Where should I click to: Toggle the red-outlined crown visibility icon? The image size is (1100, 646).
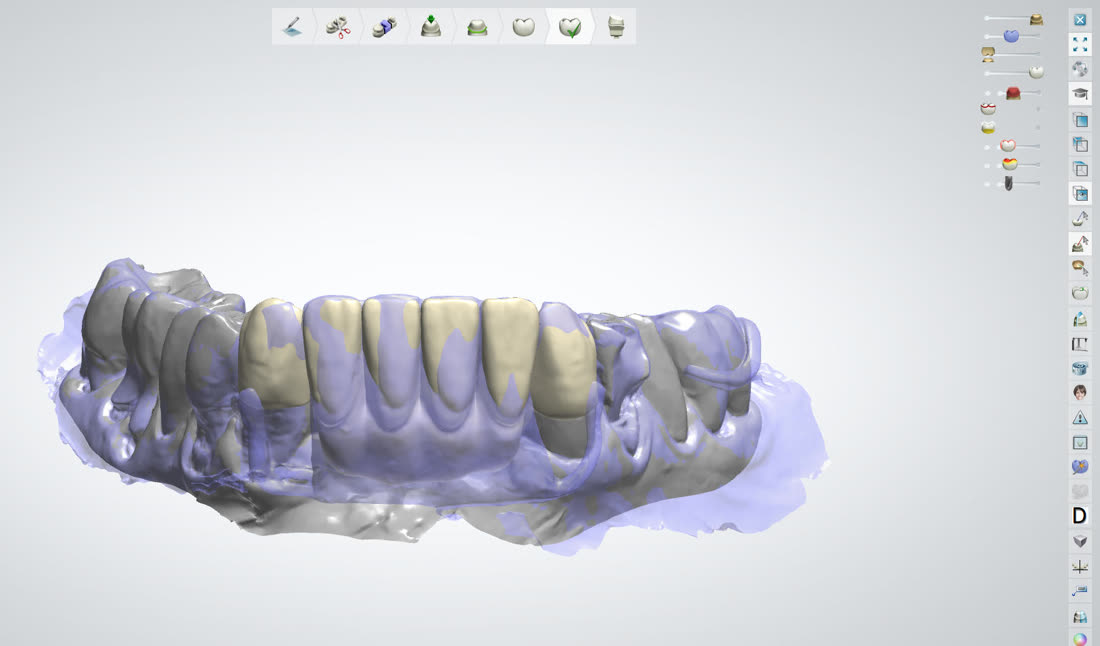pyautogui.click(x=988, y=109)
